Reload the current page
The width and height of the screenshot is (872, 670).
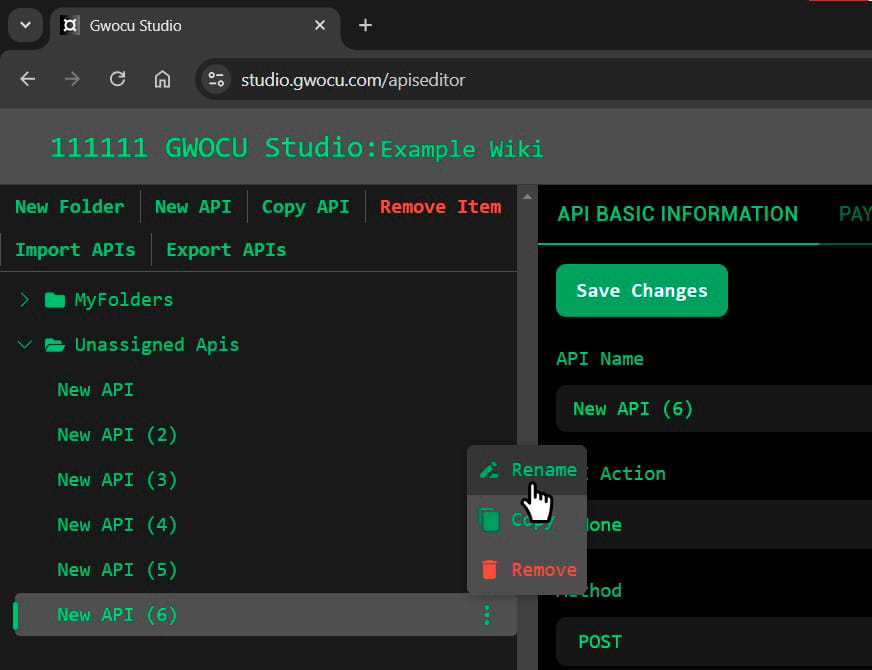pyautogui.click(x=117, y=79)
